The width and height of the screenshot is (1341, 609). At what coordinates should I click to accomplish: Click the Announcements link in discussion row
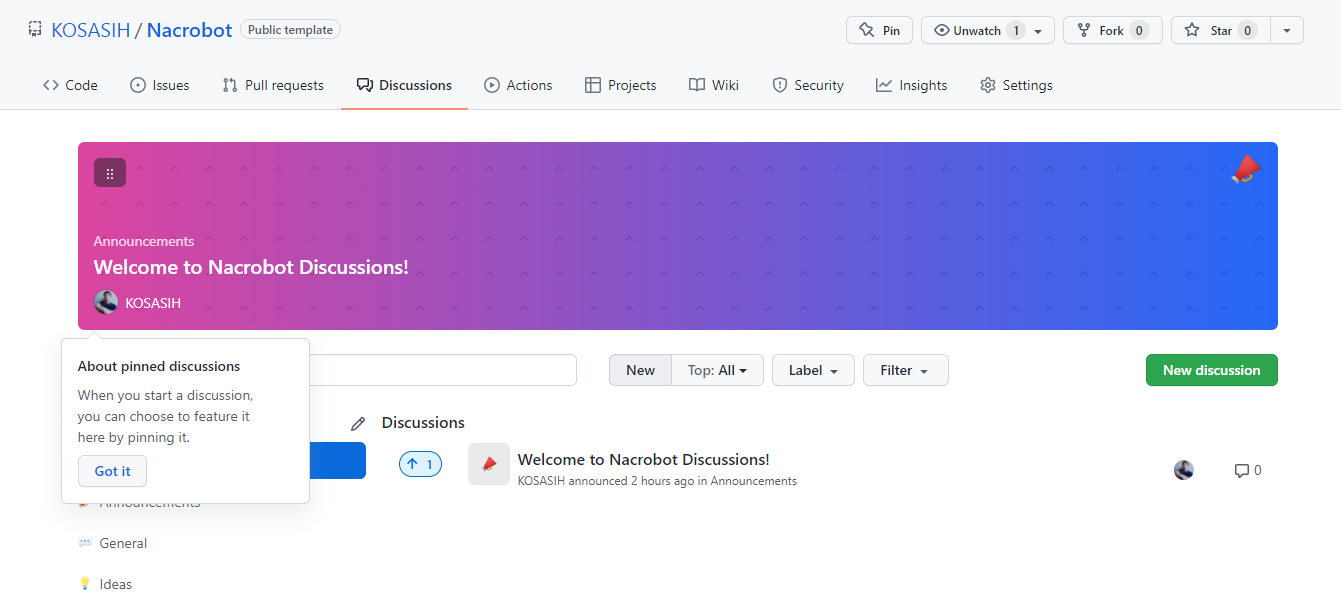(753, 481)
